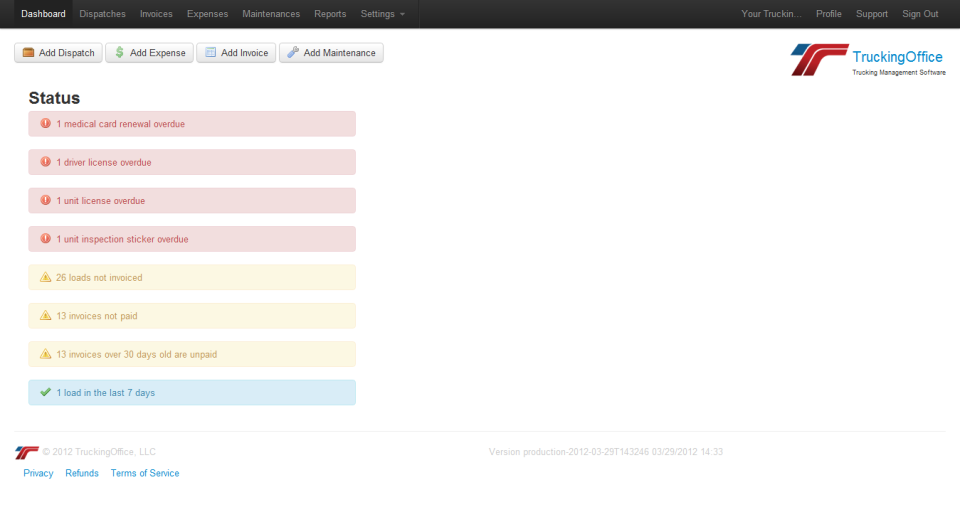
Task: Open the Your Truckin... company link
Action: click(x=771, y=13)
